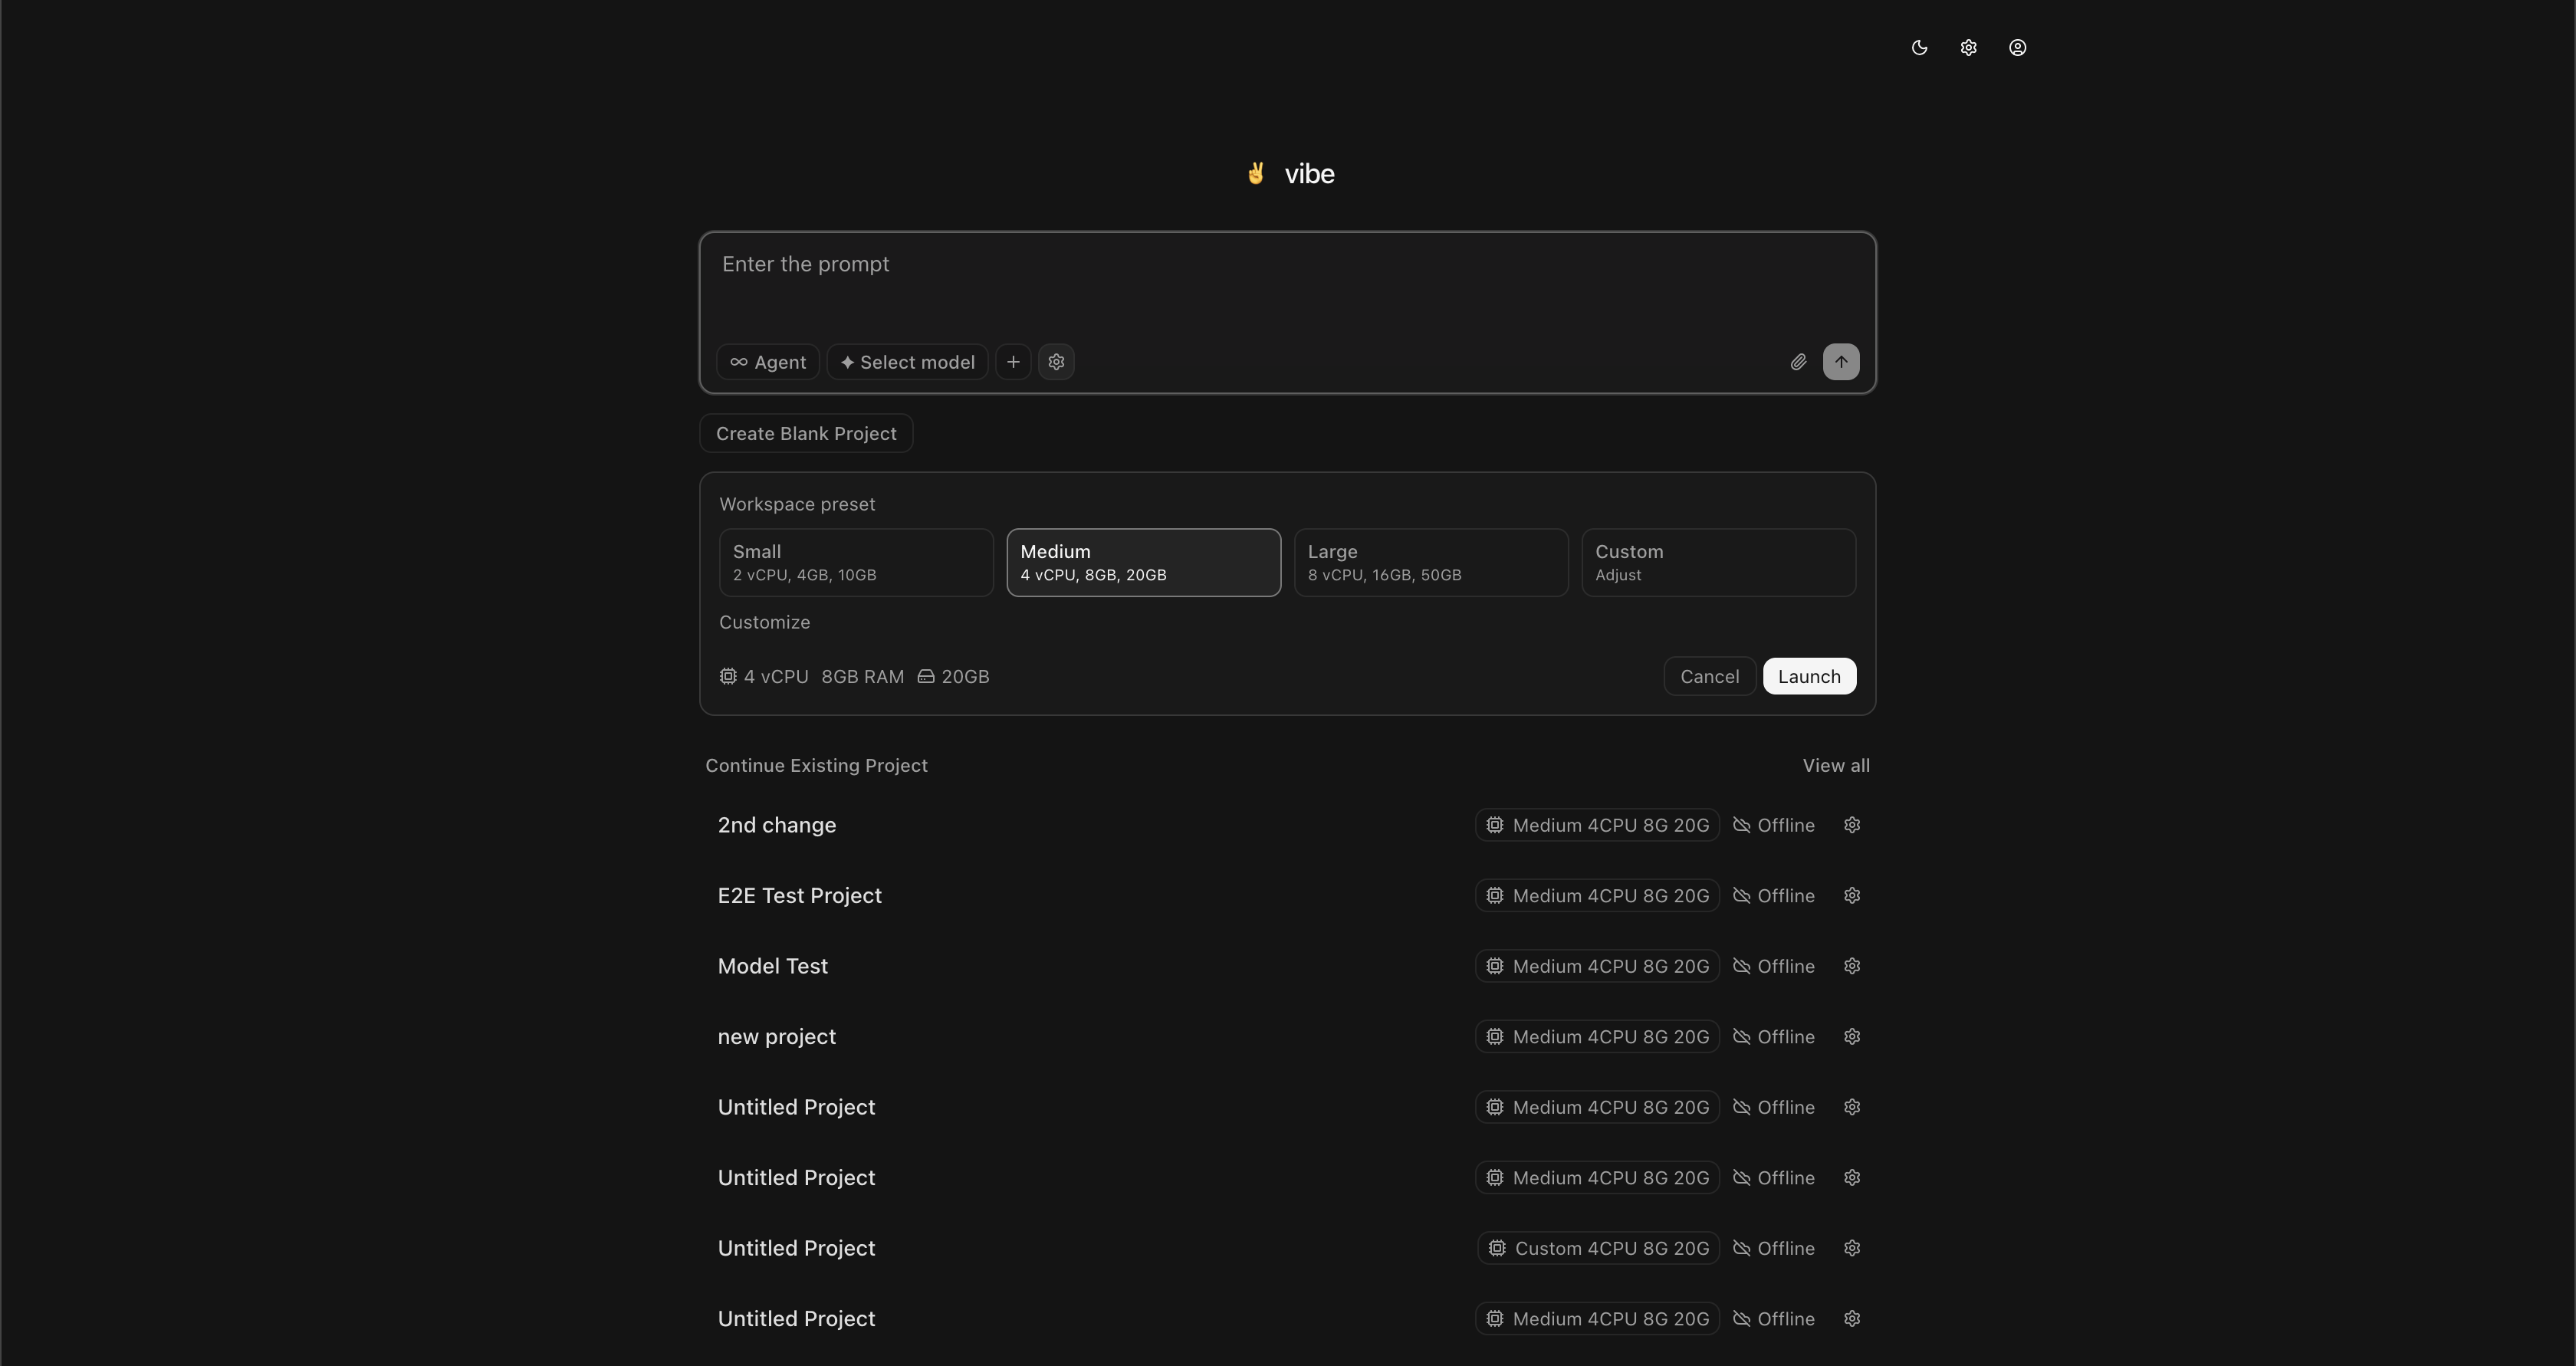Image resolution: width=2576 pixels, height=1366 pixels.
Task: Open settings gear for 2nd change project
Action: [1852, 825]
